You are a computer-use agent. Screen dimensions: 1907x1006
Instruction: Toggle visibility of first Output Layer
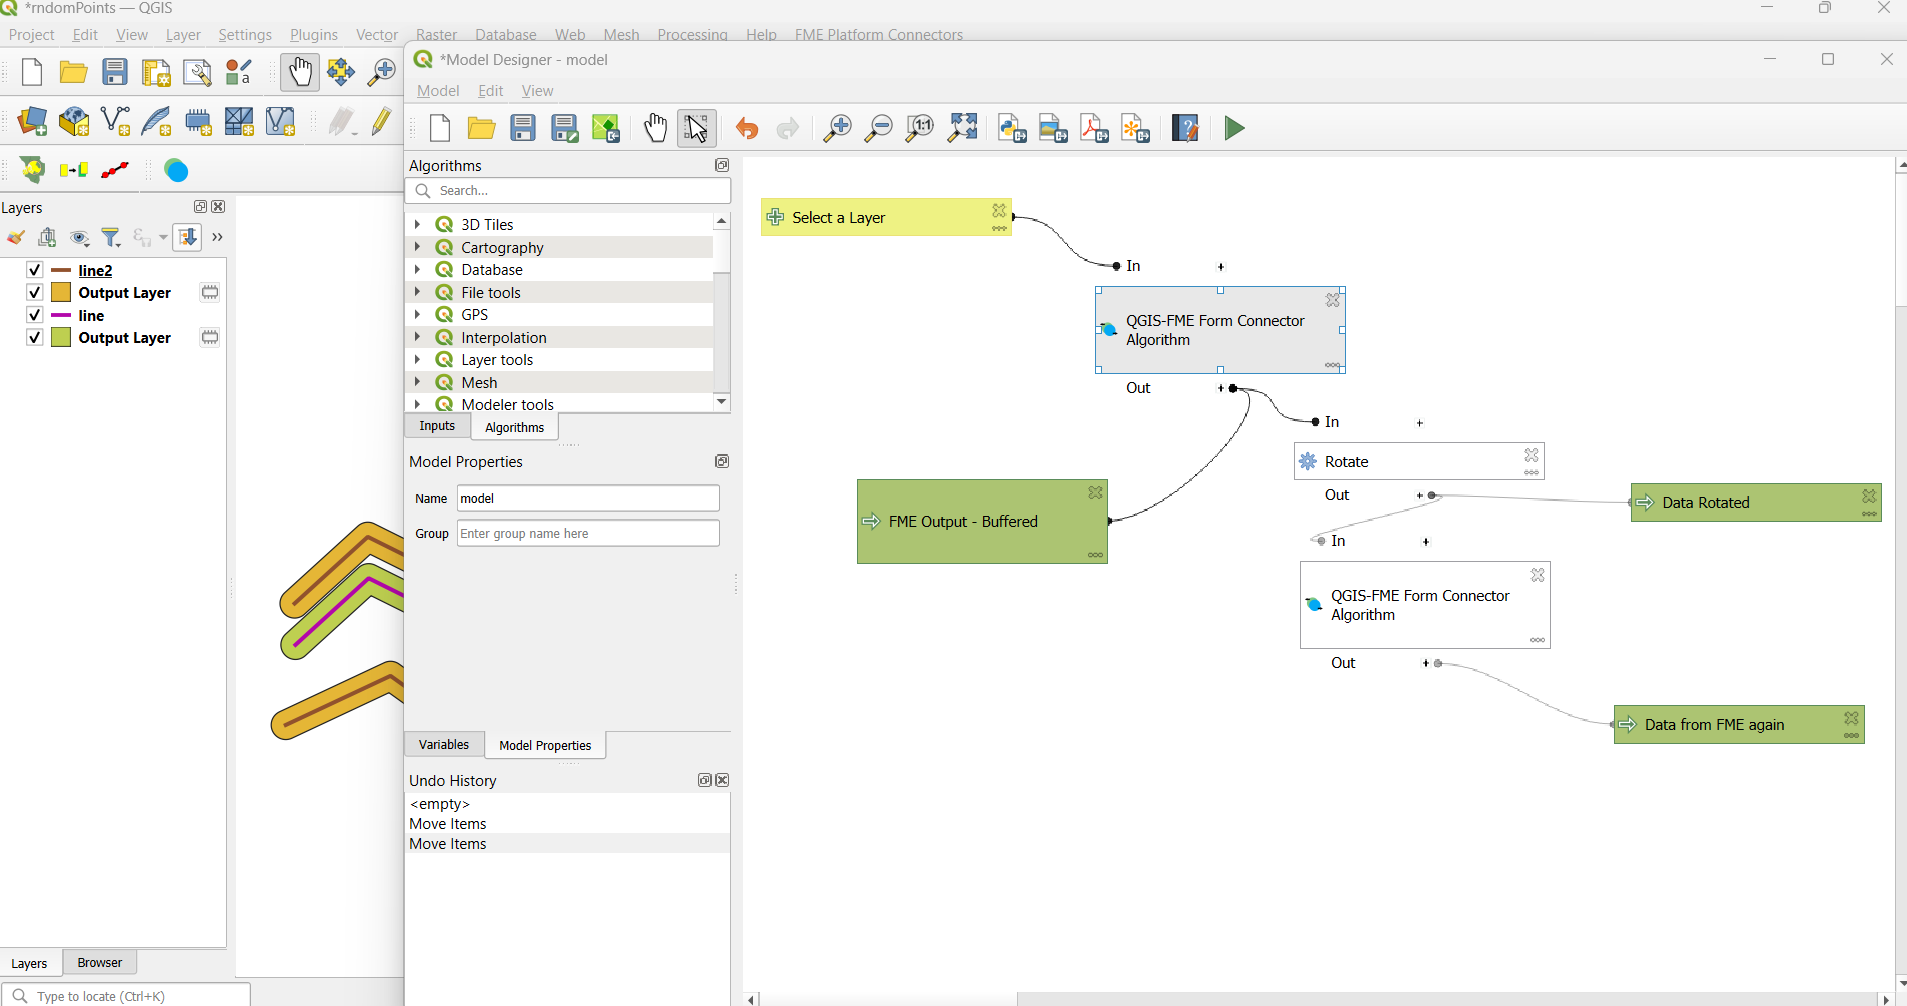pos(34,292)
